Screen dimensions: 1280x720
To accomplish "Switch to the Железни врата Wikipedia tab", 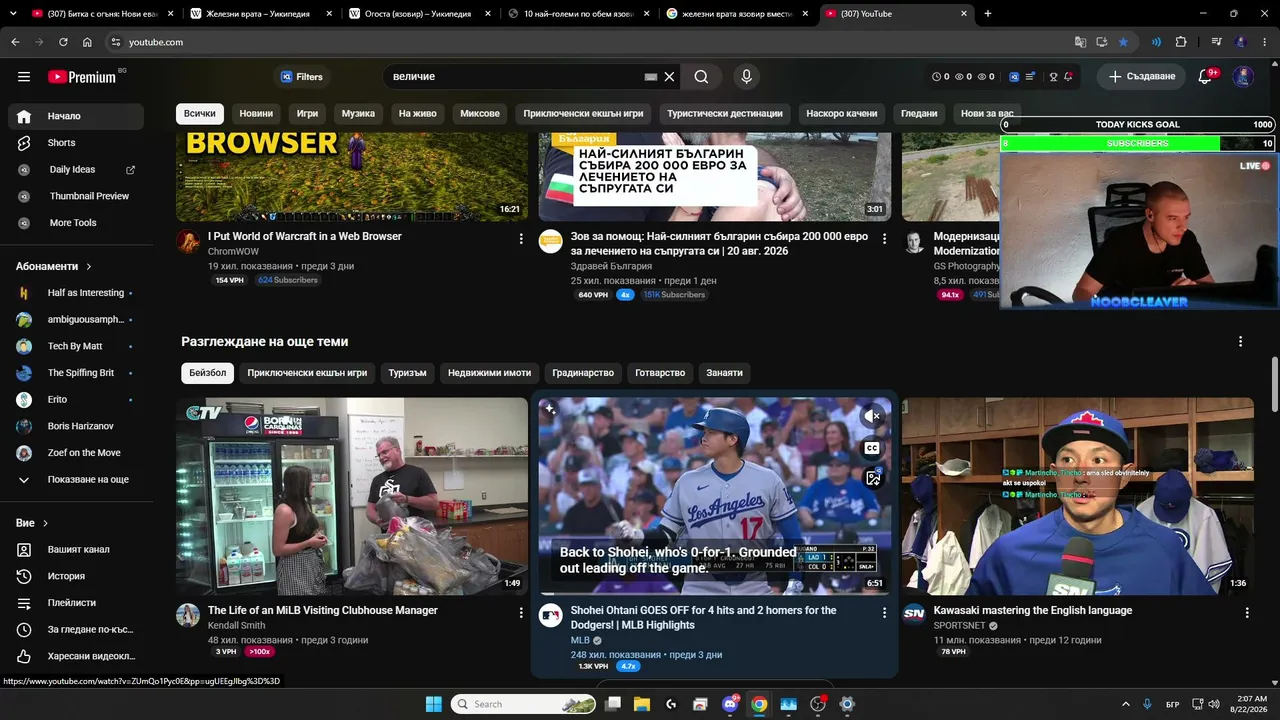I will coord(259,14).
